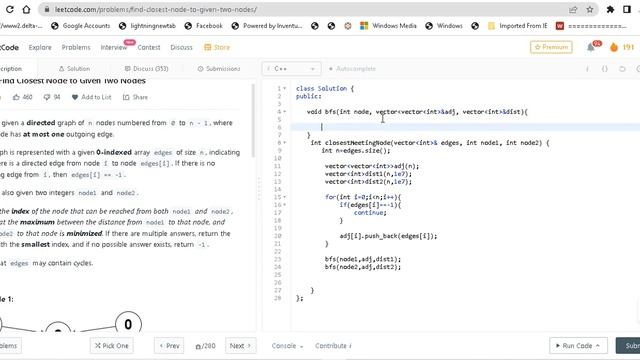Expand the Console panel
The image size is (640, 360).
[287, 346]
